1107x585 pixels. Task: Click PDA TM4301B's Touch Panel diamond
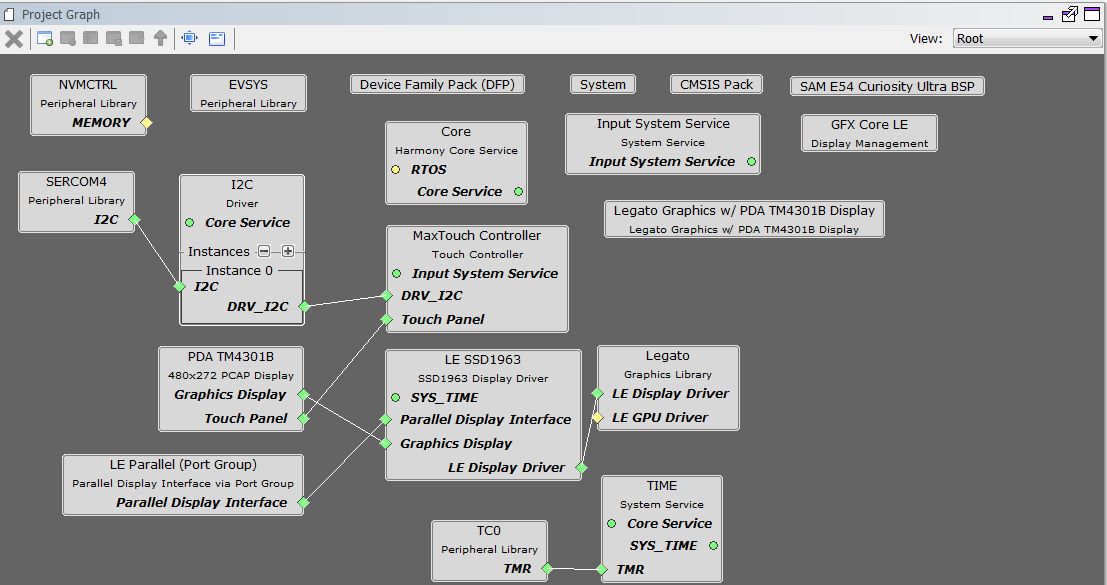click(304, 418)
